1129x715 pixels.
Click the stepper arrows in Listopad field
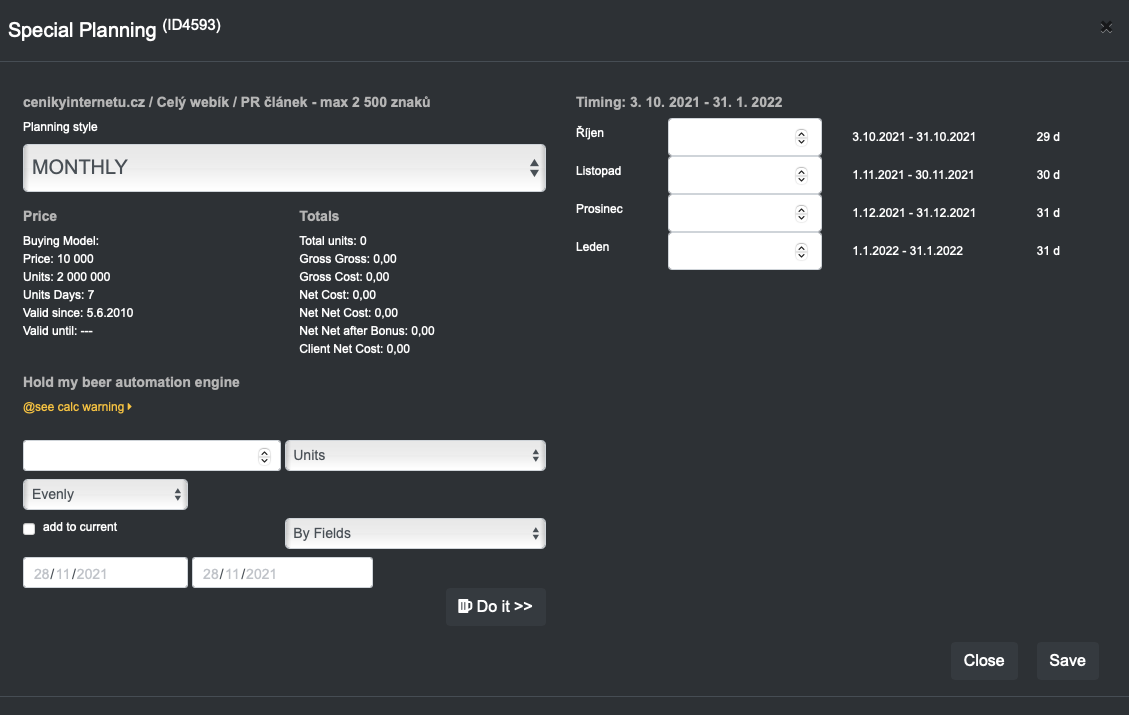[x=801, y=175]
